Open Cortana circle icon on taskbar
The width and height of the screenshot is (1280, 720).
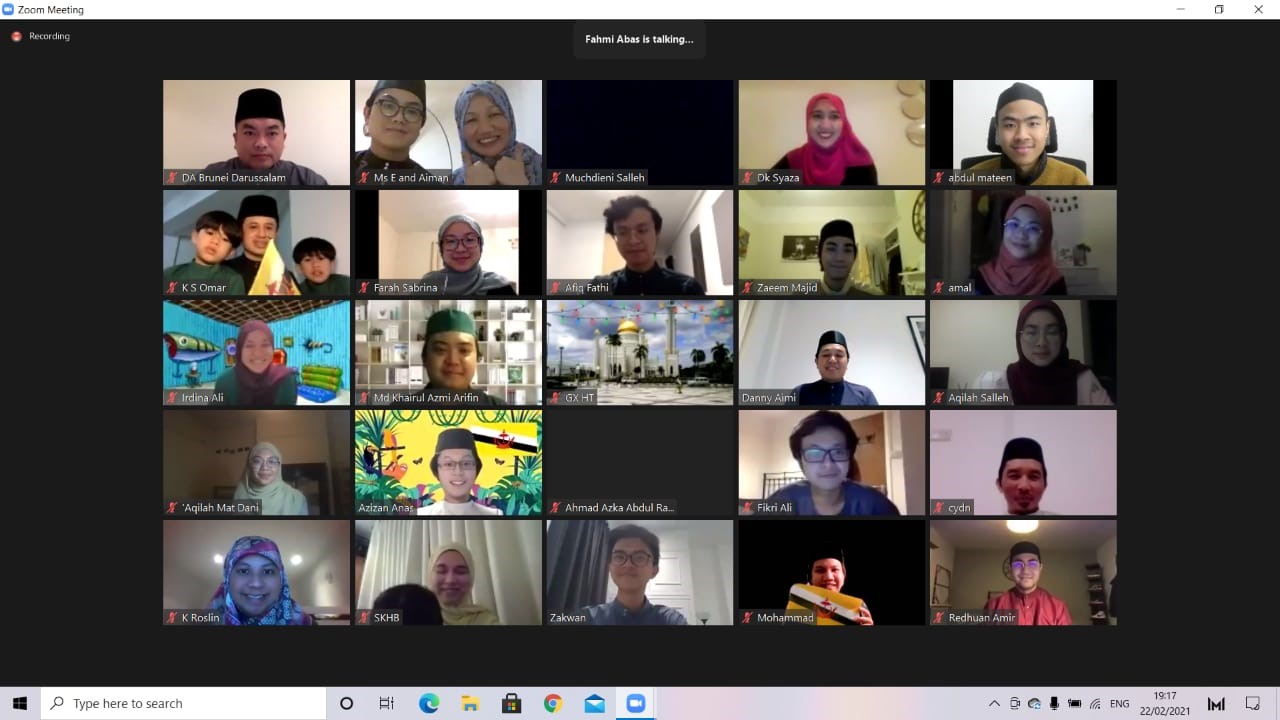[x=346, y=704]
